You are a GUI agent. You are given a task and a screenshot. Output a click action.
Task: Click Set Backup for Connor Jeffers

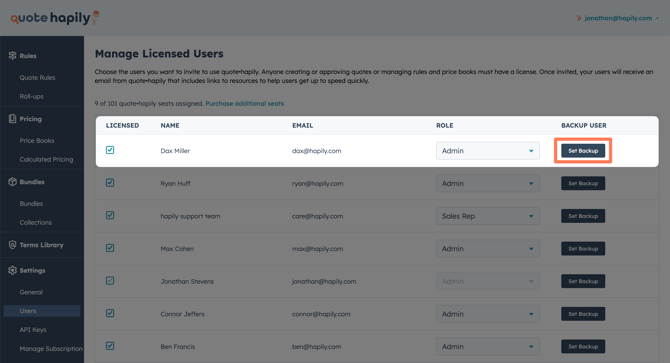pyautogui.click(x=583, y=314)
